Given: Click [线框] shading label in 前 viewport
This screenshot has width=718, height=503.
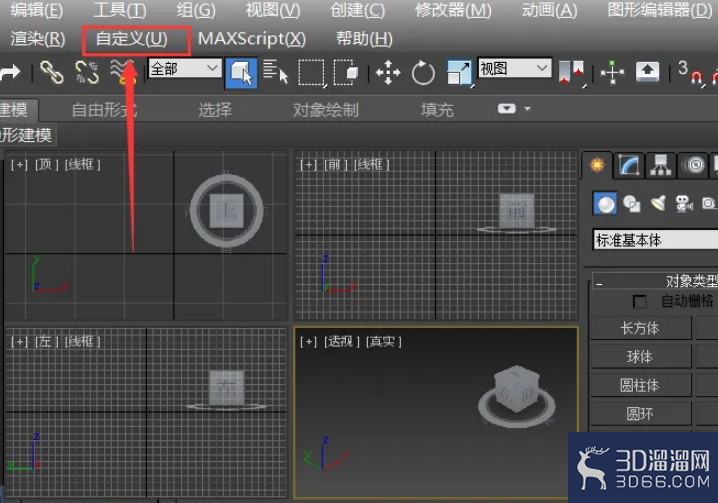Looking at the screenshot, I should coord(371,165).
